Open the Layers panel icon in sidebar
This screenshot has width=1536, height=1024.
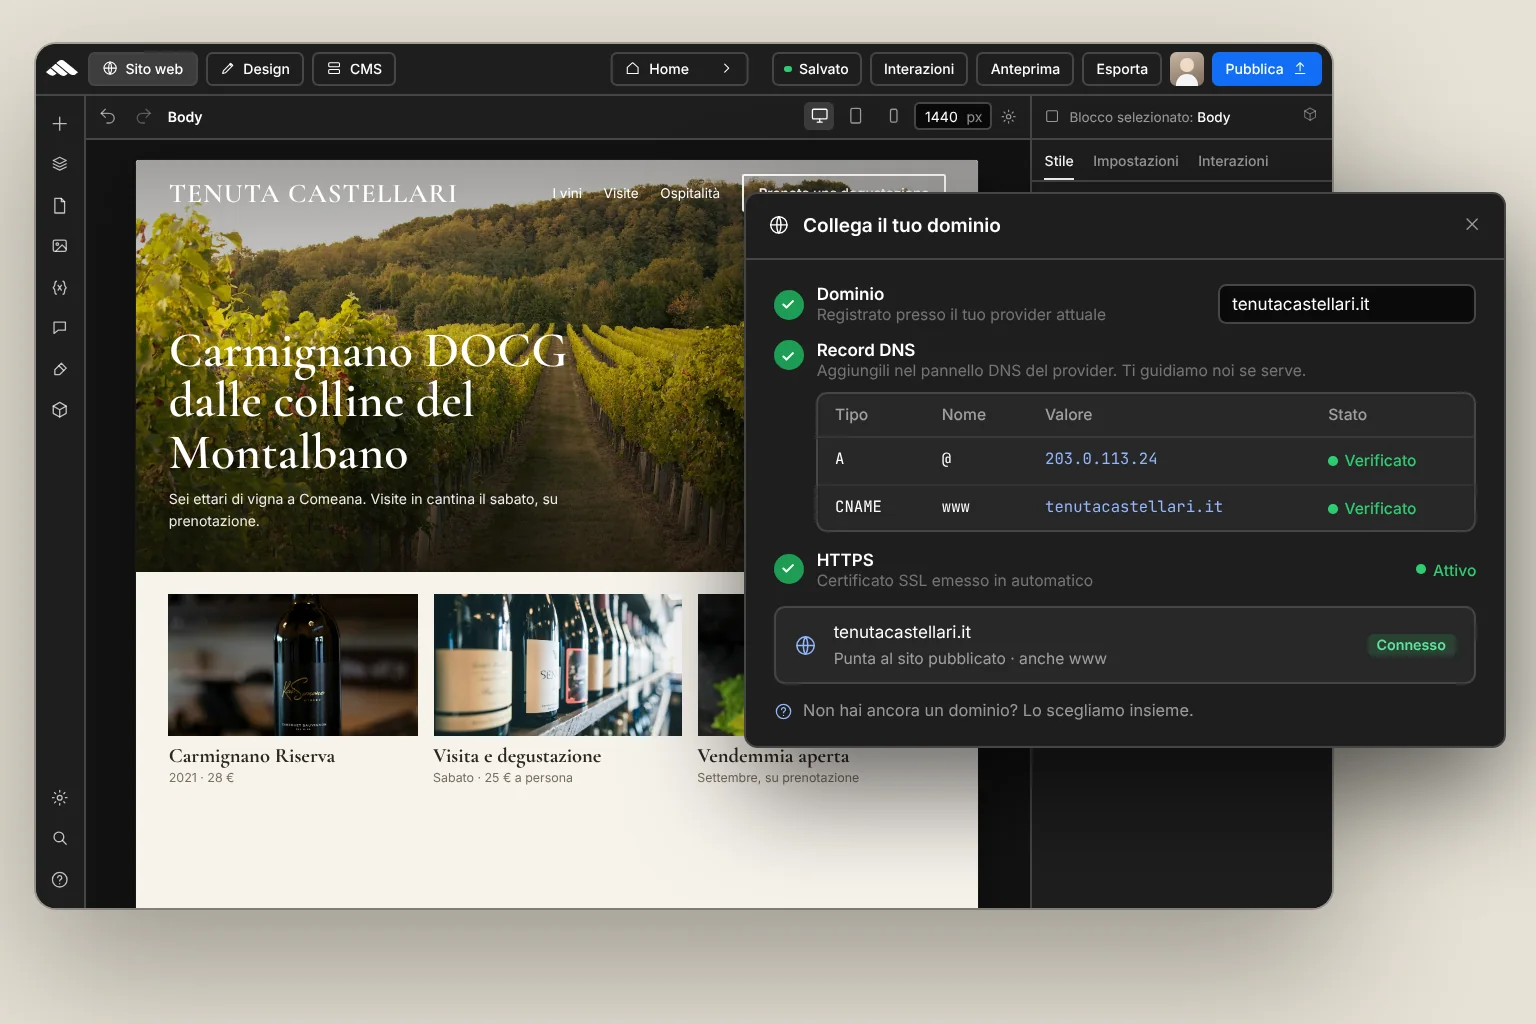pyautogui.click(x=60, y=164)
